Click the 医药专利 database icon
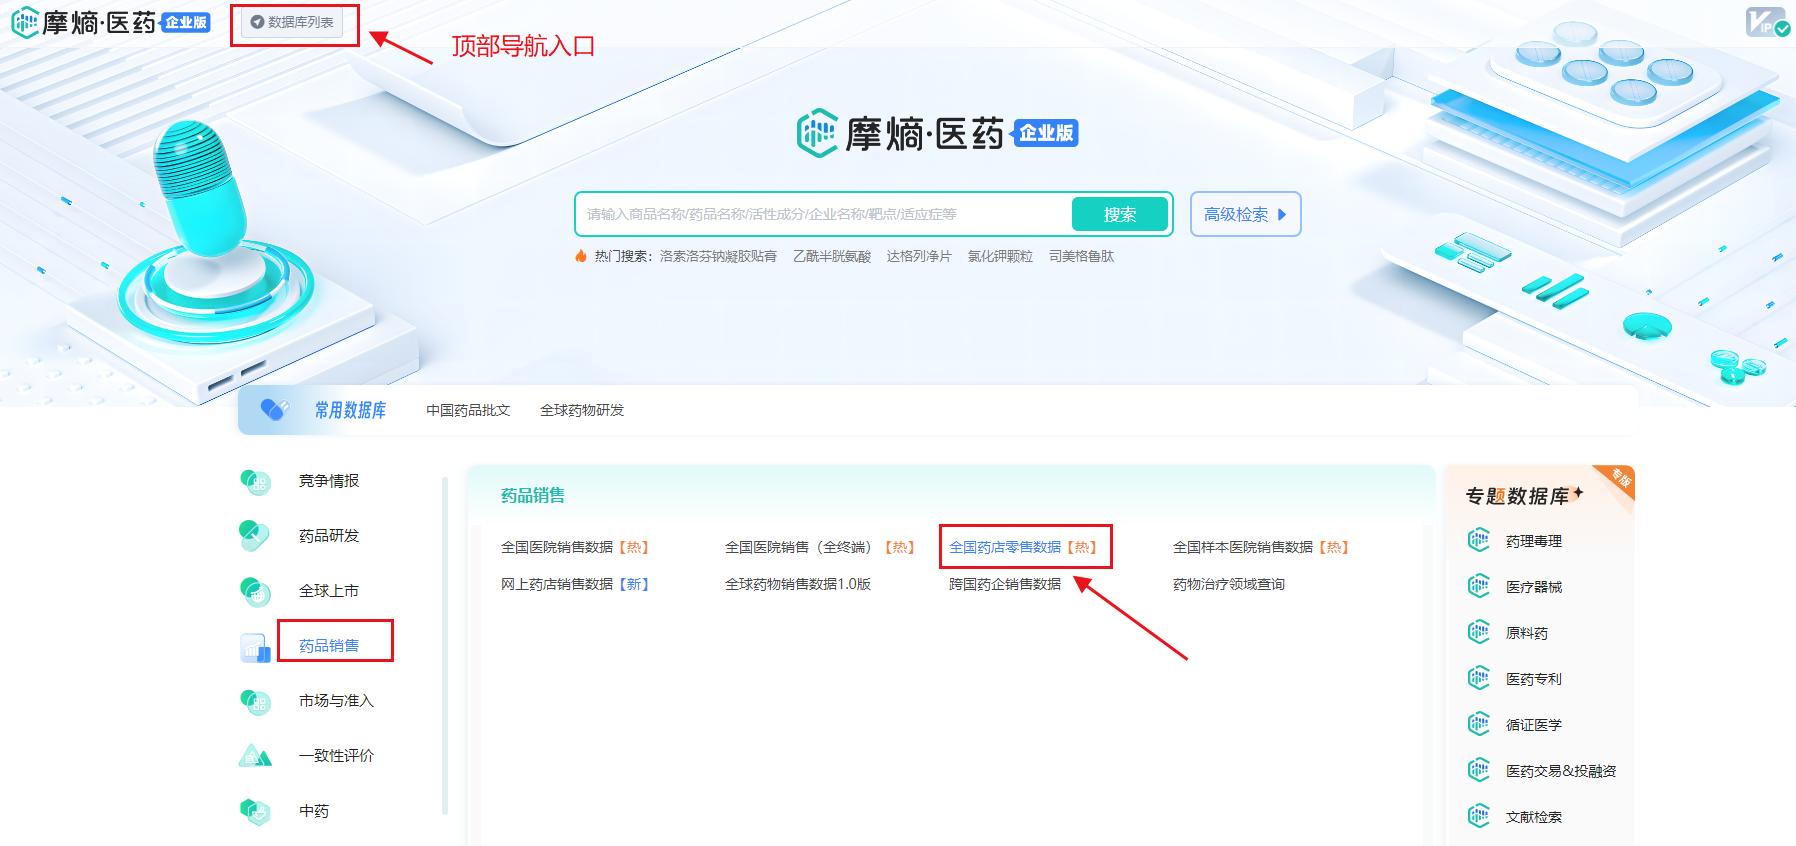 (x=1478, y=678)
